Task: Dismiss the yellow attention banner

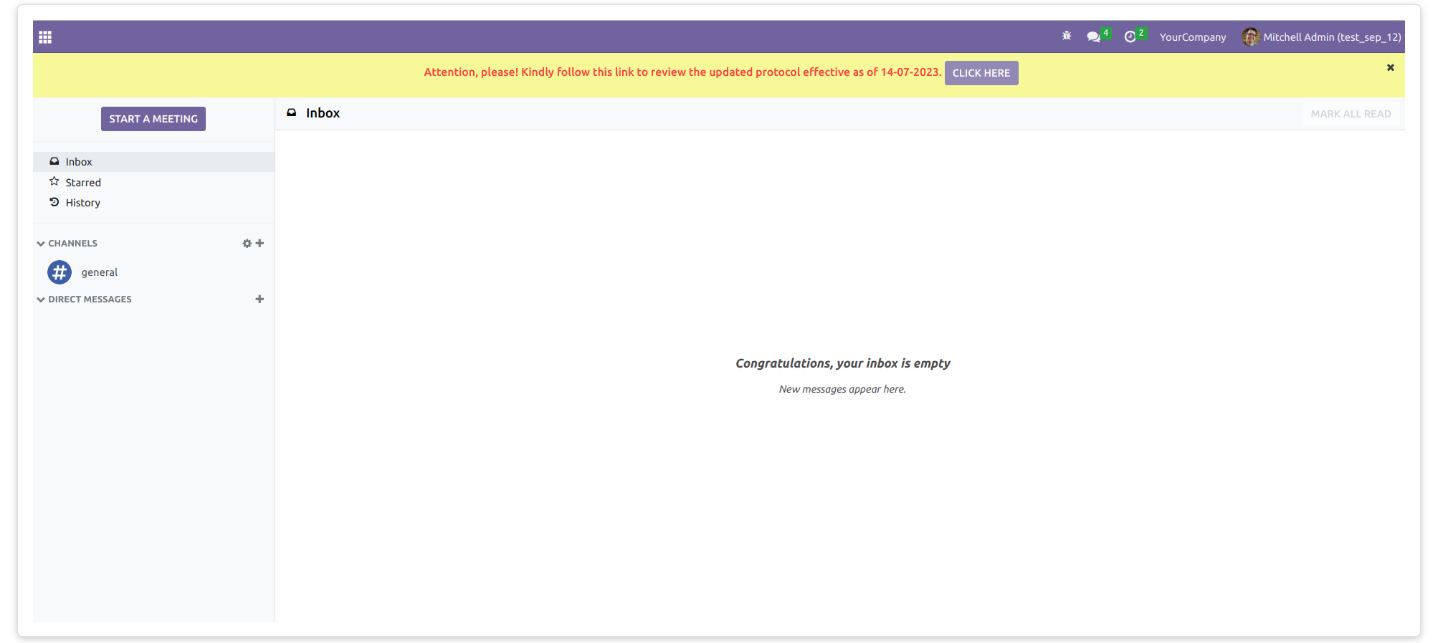Action: tap(1390, 67)
